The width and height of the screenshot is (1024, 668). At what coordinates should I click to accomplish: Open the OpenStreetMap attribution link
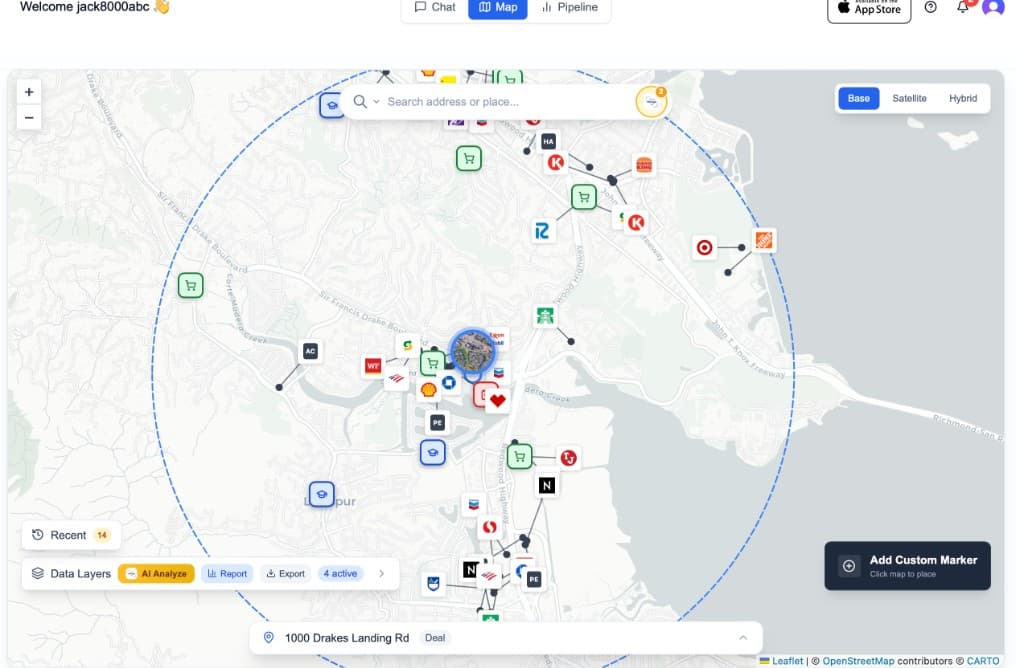click(x=858, y=661)
